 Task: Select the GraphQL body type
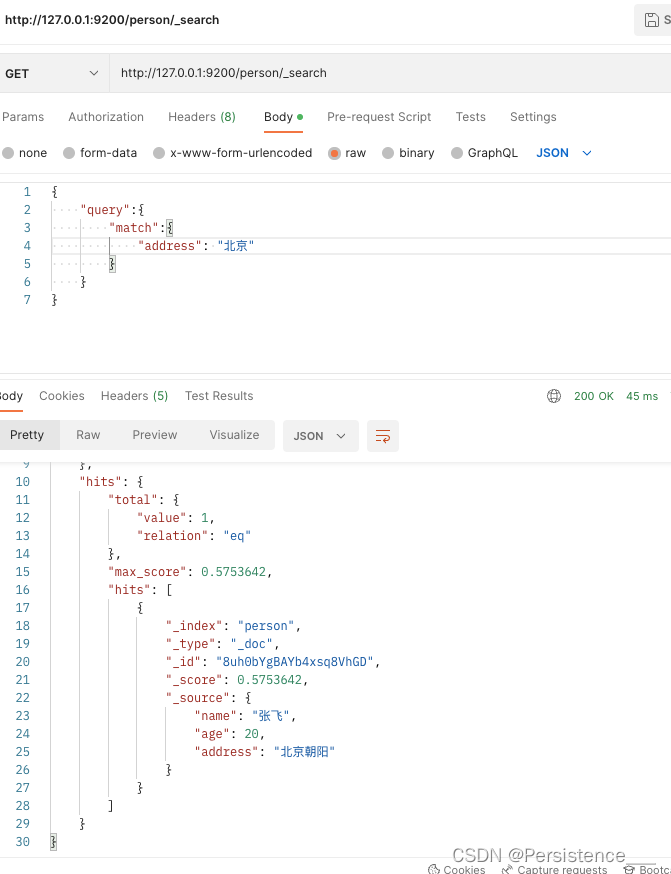coord(484,153)
